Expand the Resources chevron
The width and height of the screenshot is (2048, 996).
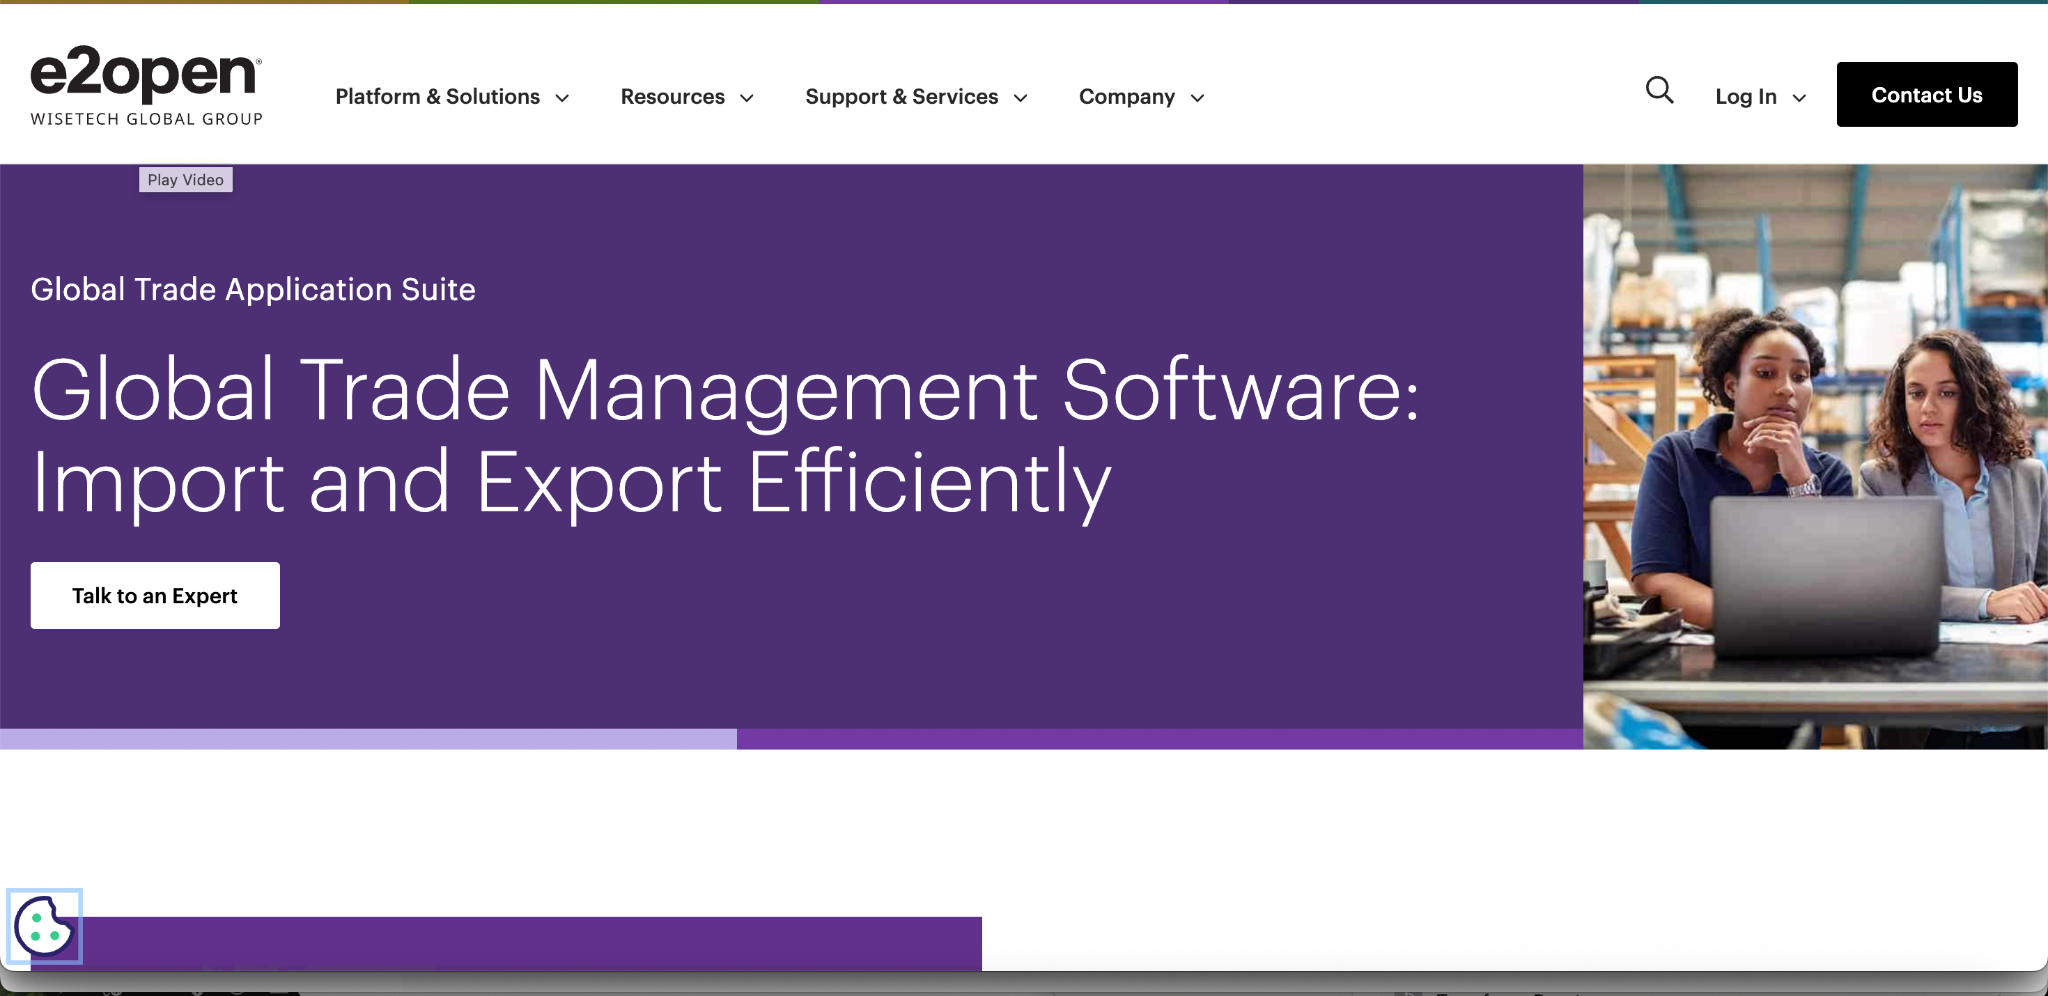point(746,98)
